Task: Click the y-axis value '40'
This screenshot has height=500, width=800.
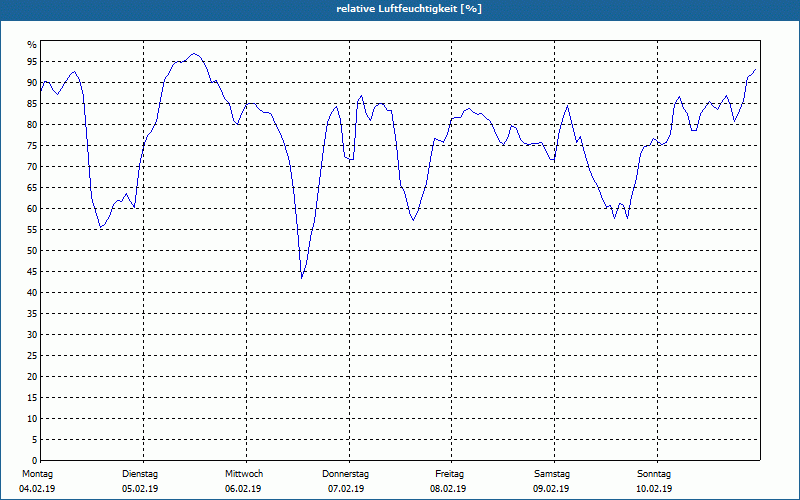Action: [32, 292]
